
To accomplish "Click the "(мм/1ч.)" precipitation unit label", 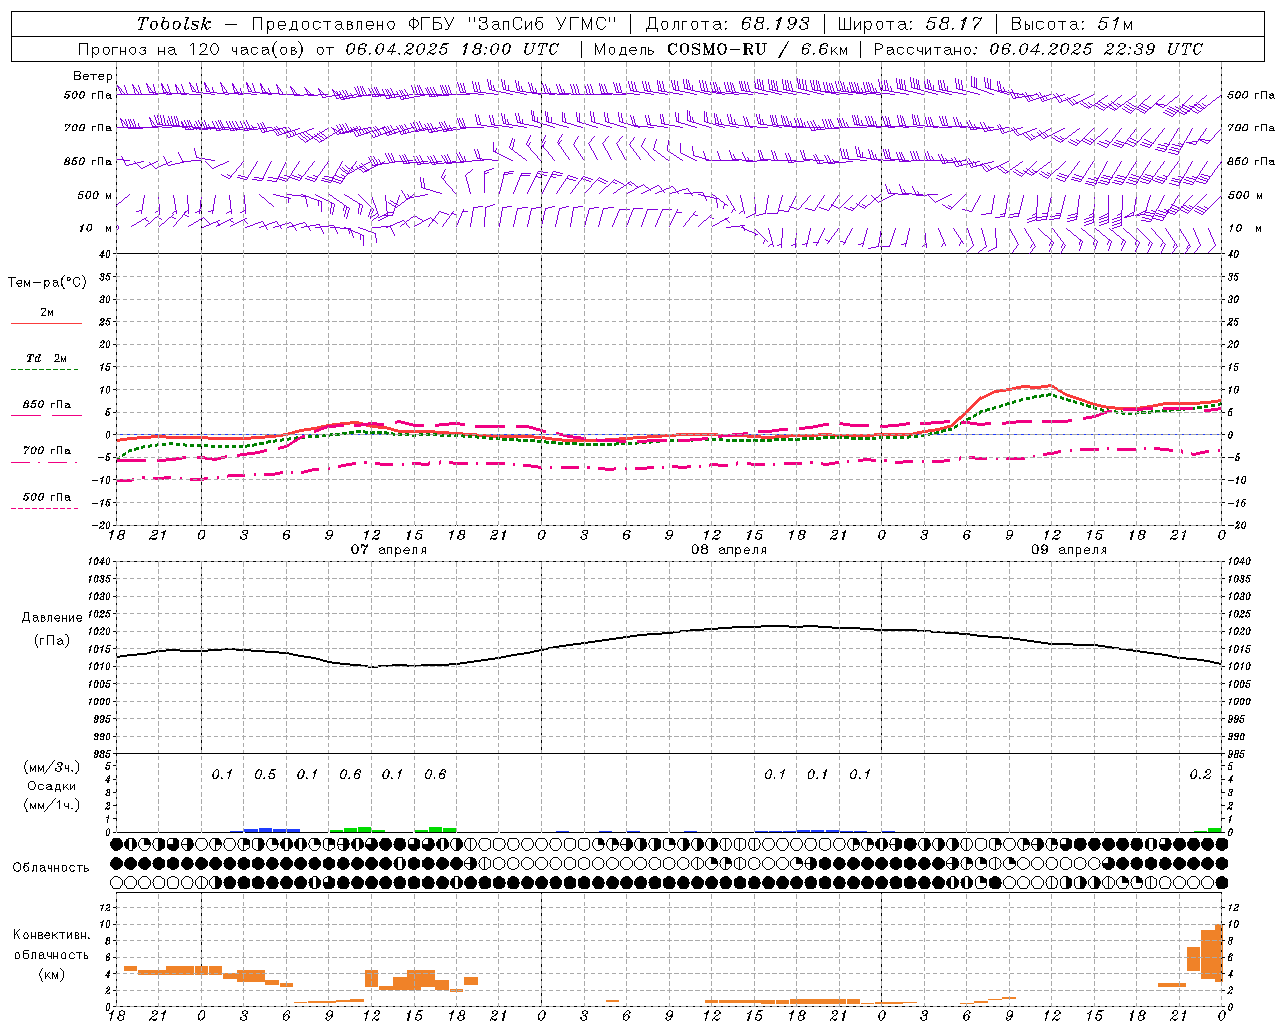I will 51,805.
